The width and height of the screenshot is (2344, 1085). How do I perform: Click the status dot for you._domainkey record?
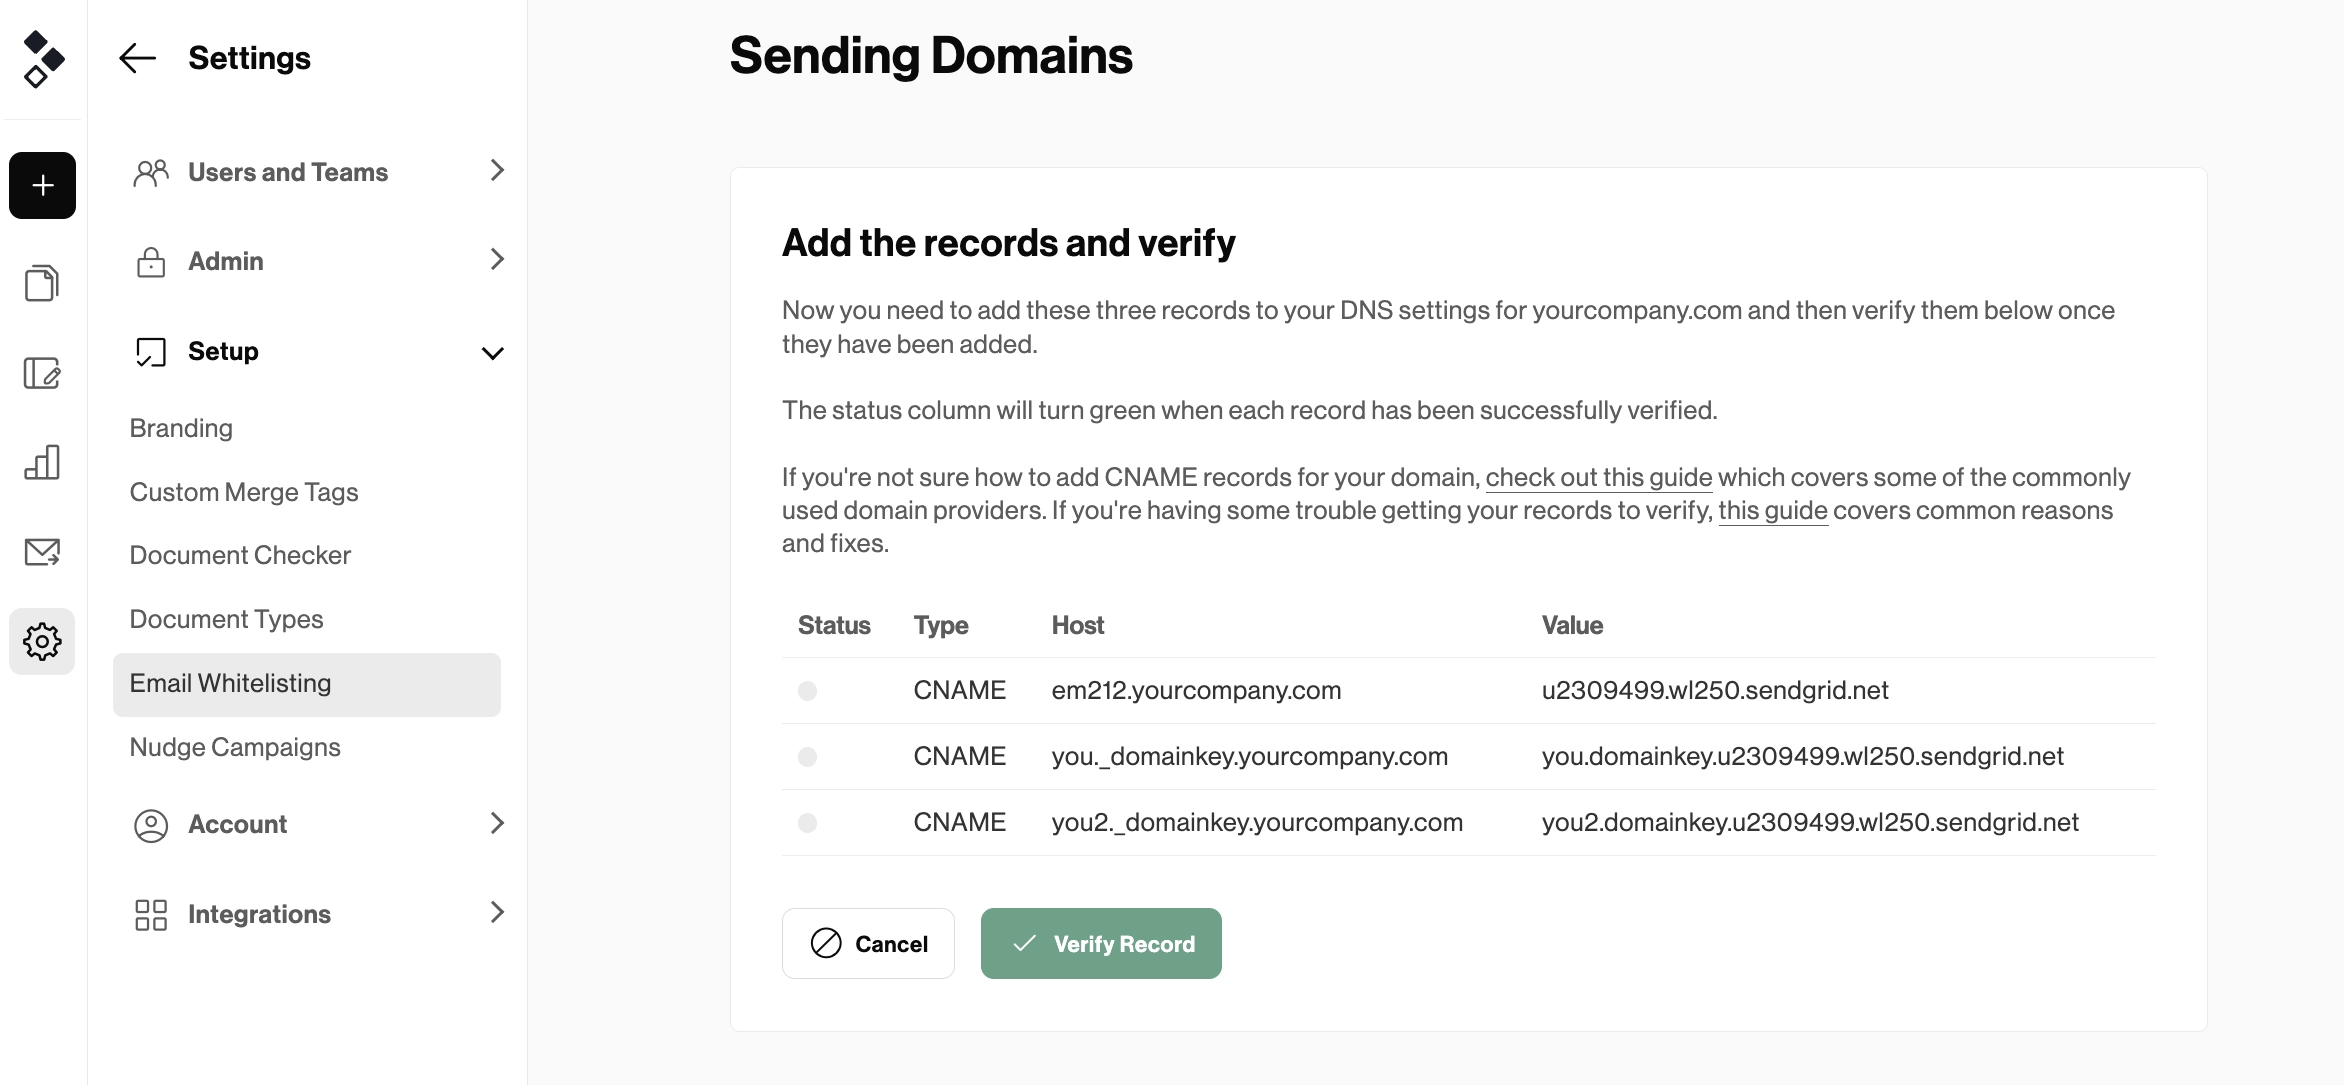807,756
